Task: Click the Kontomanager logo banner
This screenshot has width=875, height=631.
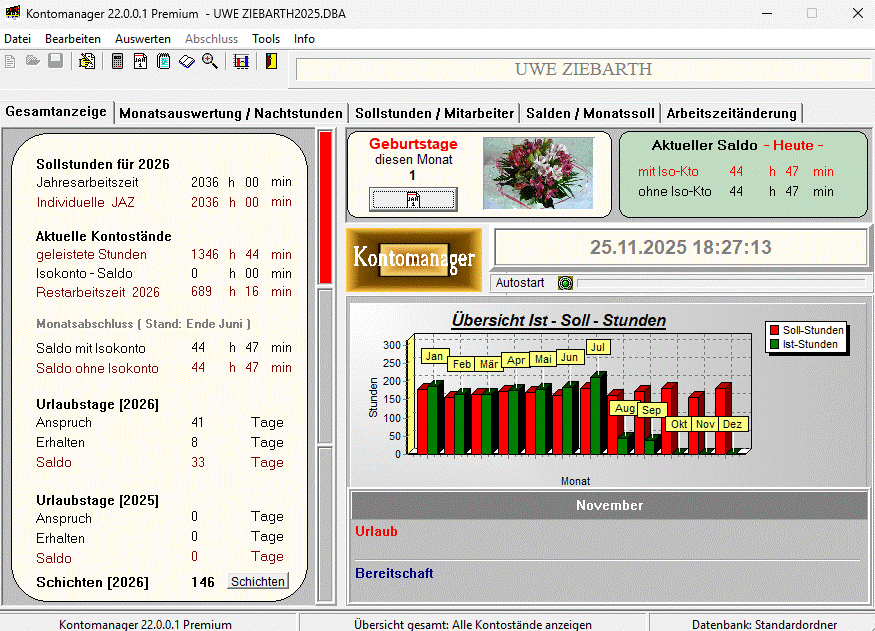Action: 414,259
